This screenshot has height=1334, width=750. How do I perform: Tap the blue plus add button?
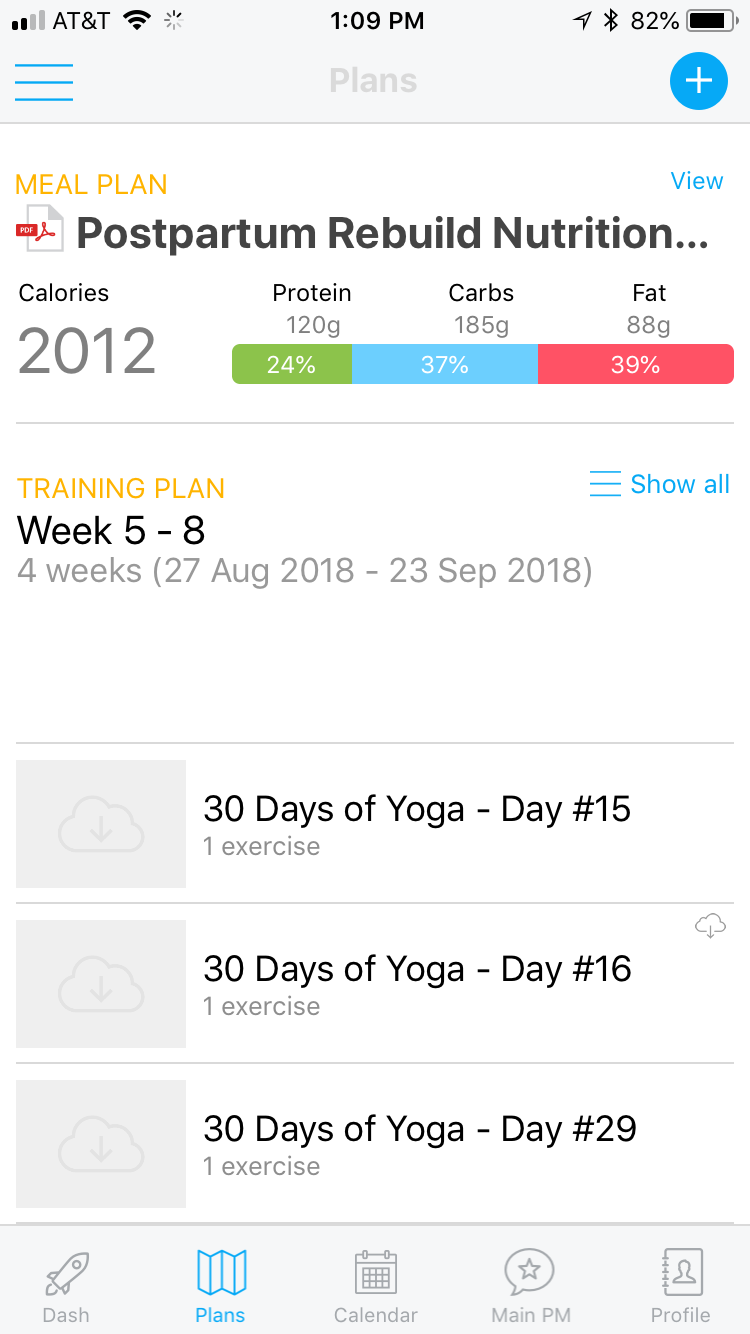click(x=698, y=81)
